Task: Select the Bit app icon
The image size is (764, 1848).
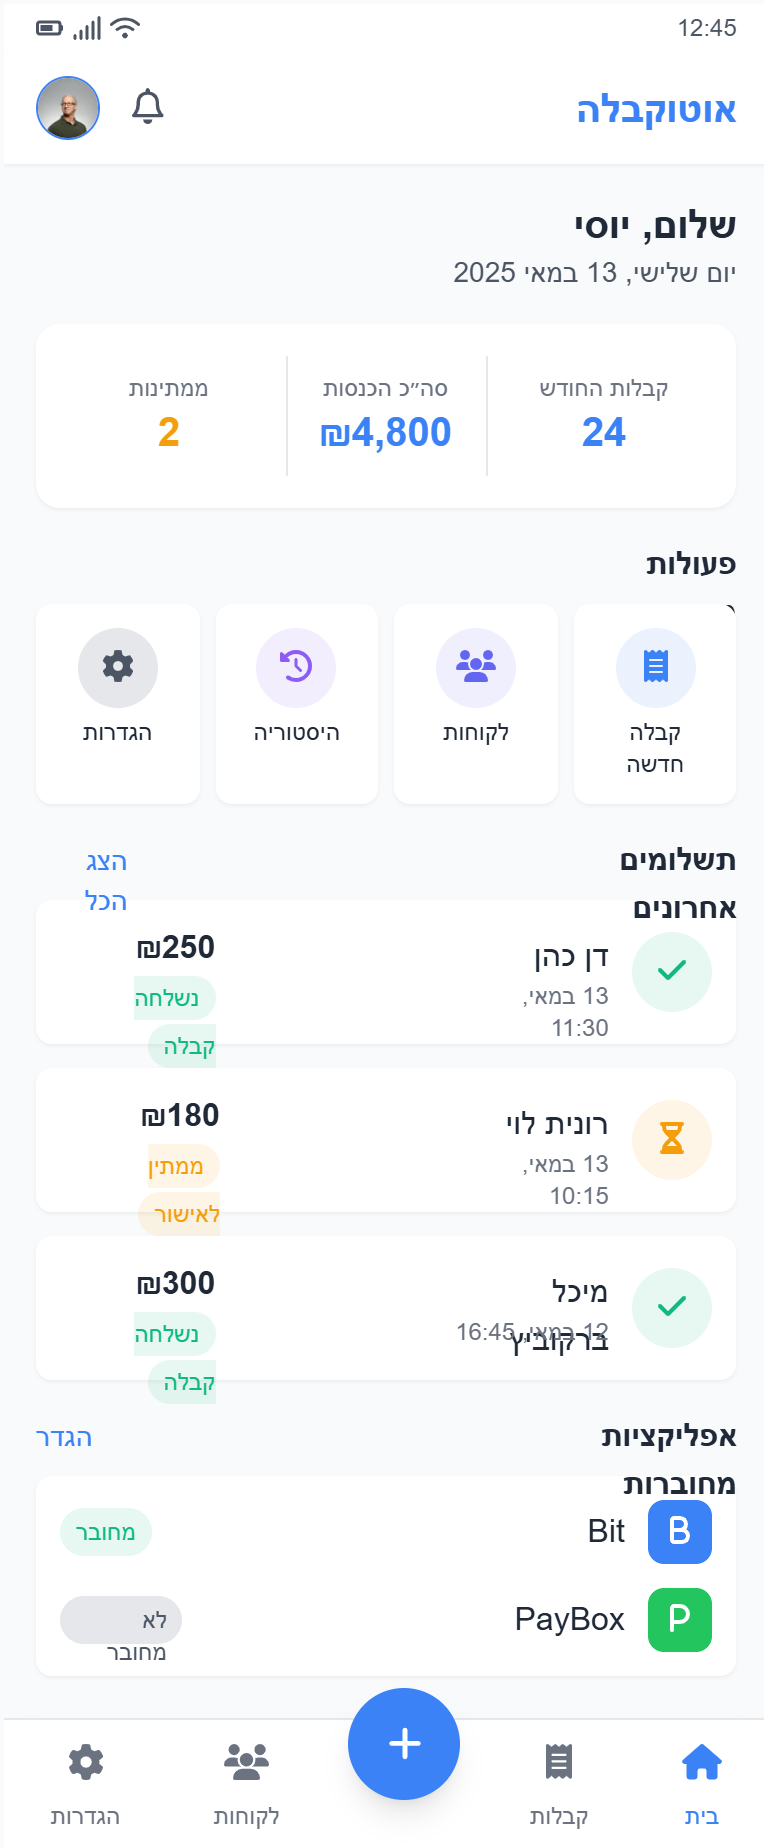Action: click(x=680, y=1531)
